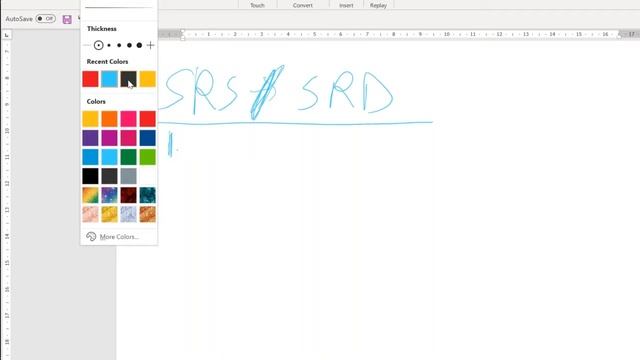Image resolution: width=640 pixels, height=360 pixels.
Task: Click the horizontal ruler at mark 8
Action: click(393, 34)
